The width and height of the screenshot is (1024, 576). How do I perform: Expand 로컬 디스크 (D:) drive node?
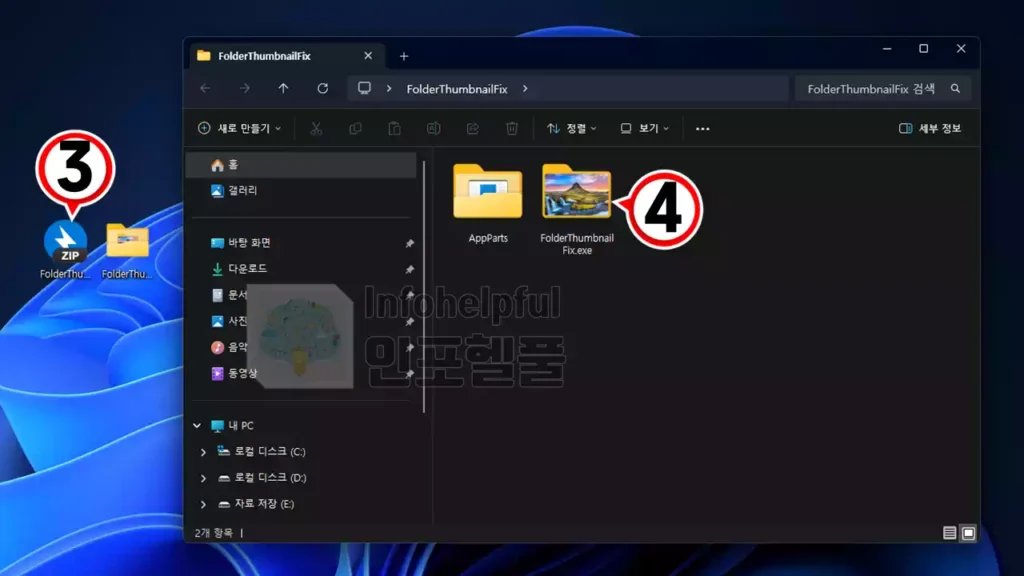click(x=203, y=478)
